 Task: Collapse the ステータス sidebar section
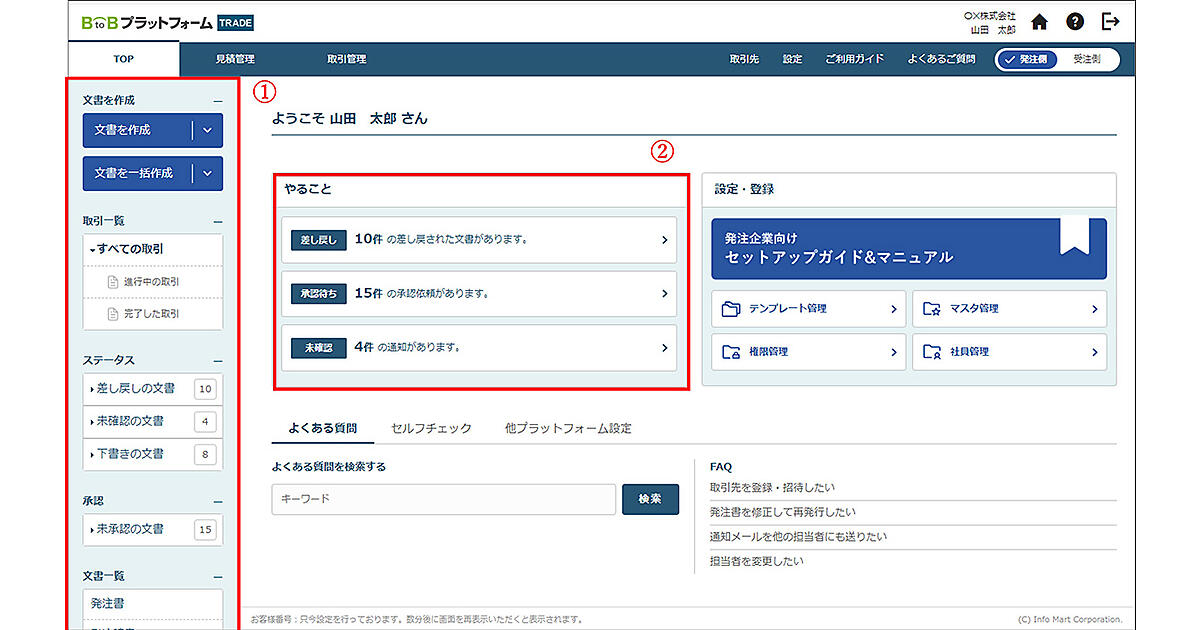coord(217,360)
